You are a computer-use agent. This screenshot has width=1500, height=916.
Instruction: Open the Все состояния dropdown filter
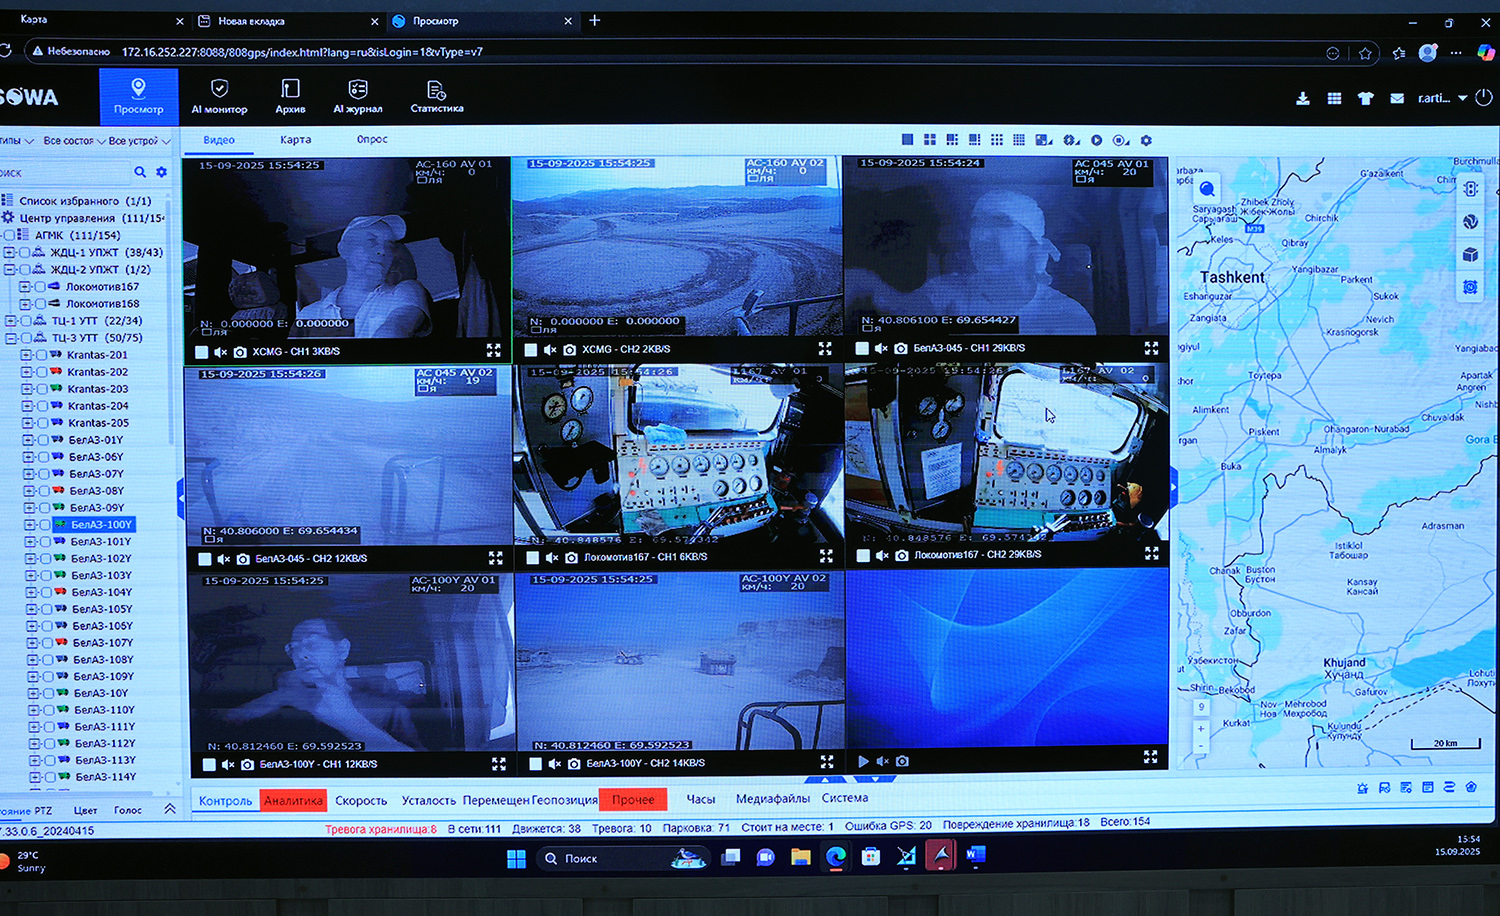pos(73,141)
